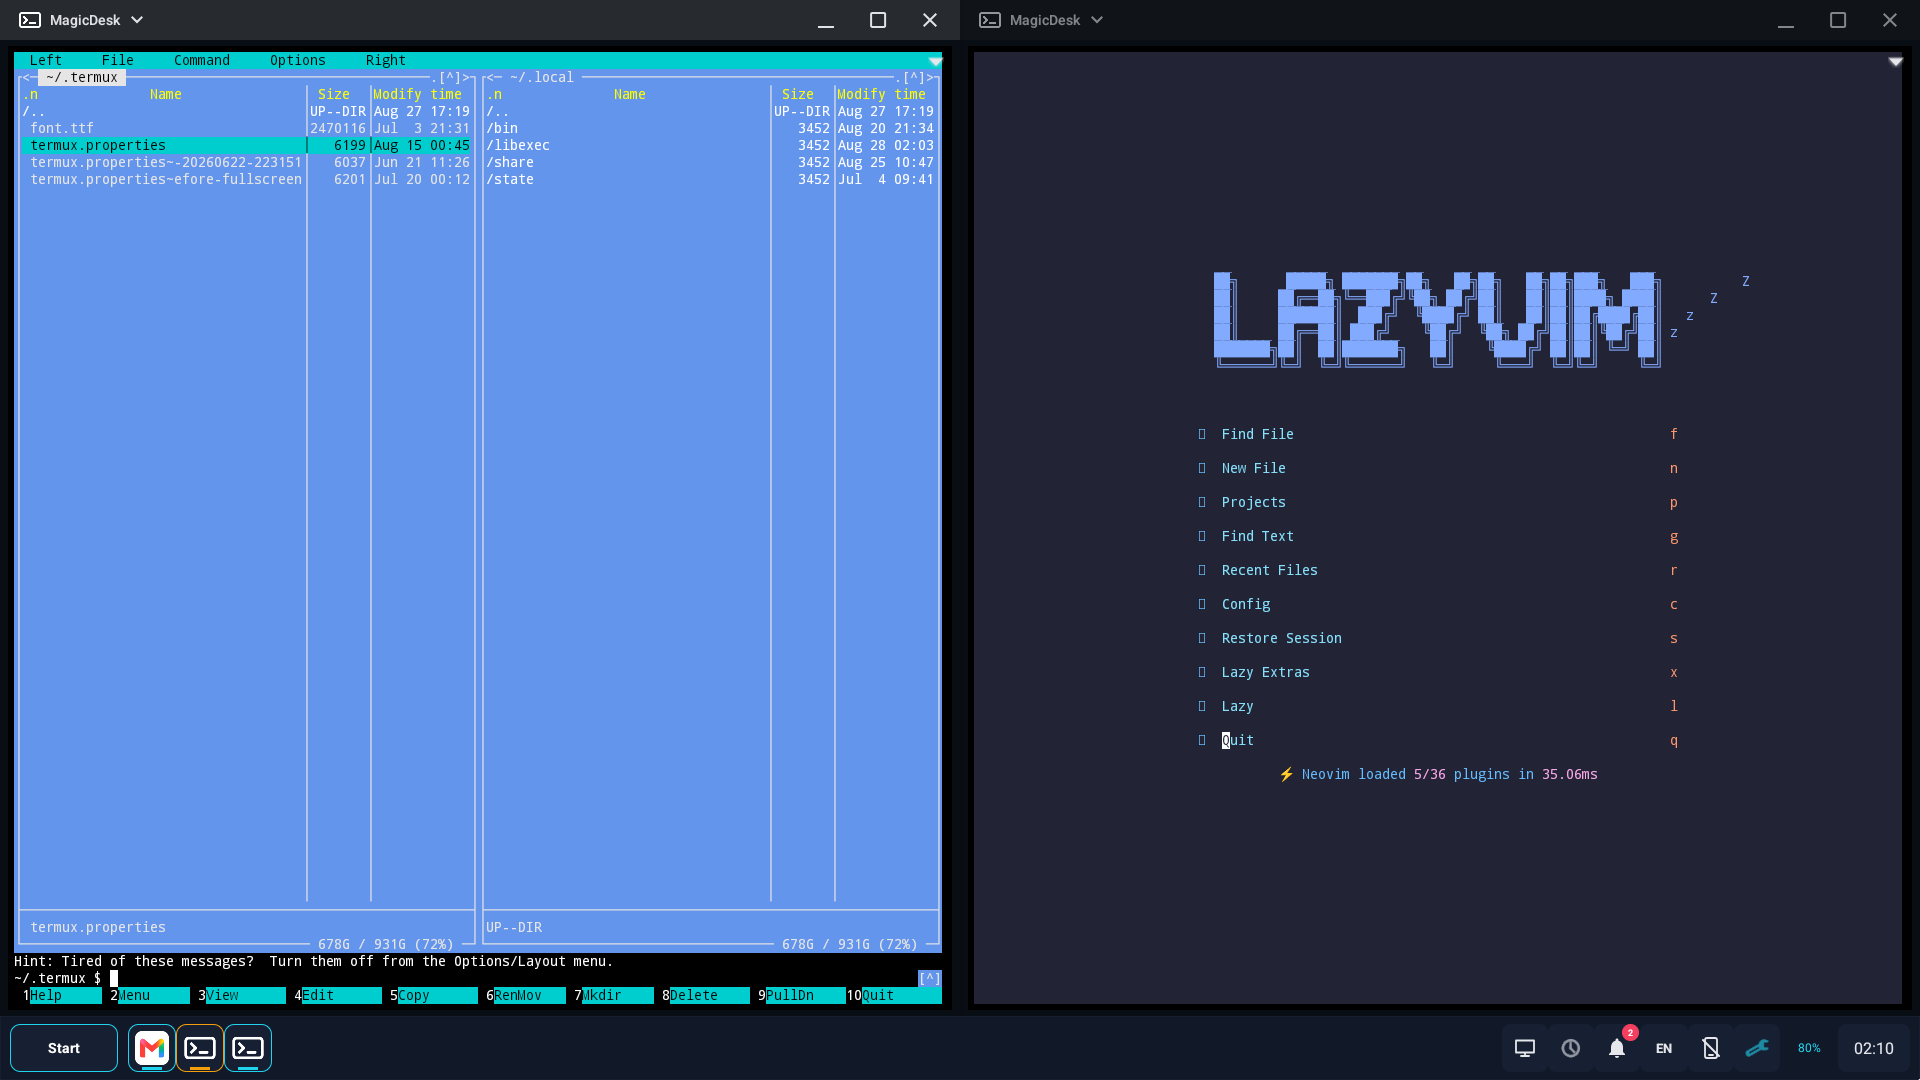Click the 2 Menu function key
The height and width of the screenshot is (1080, 1920).
click(149, 995)
